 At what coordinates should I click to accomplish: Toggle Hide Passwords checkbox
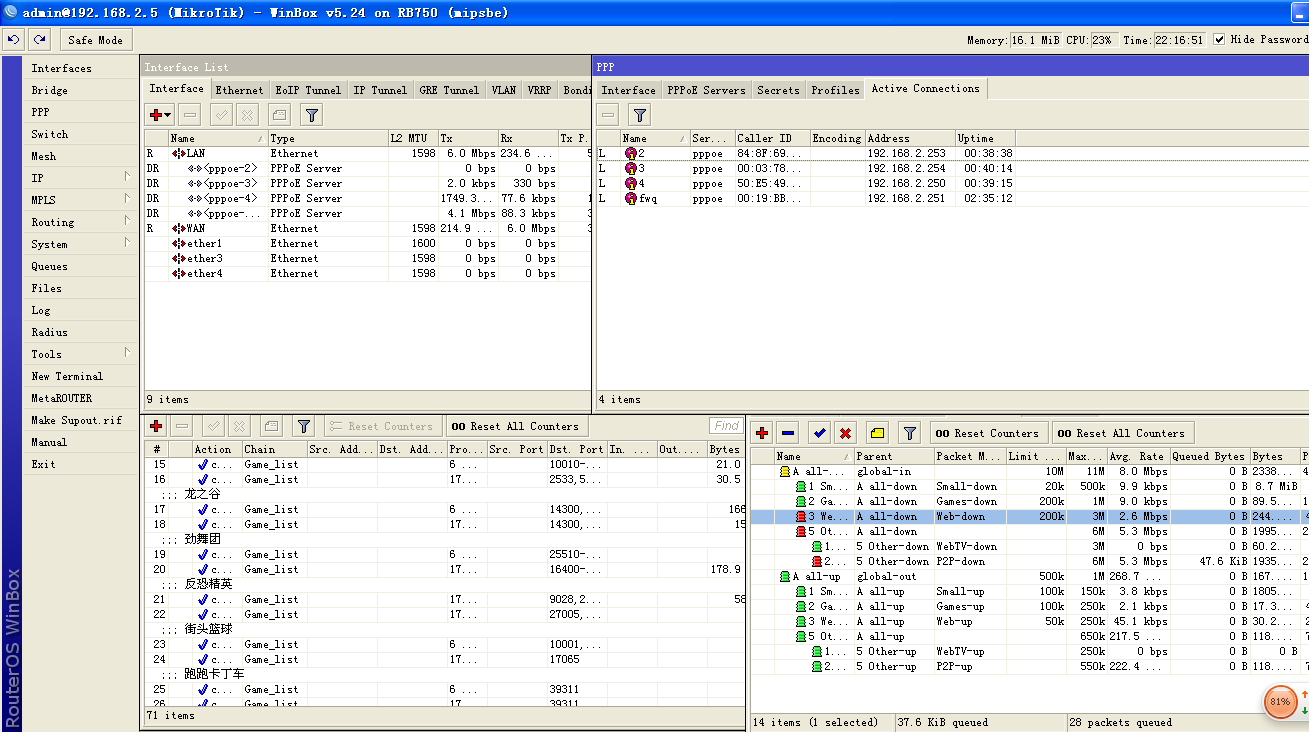pyautogui.click(x=1219, y=39)
